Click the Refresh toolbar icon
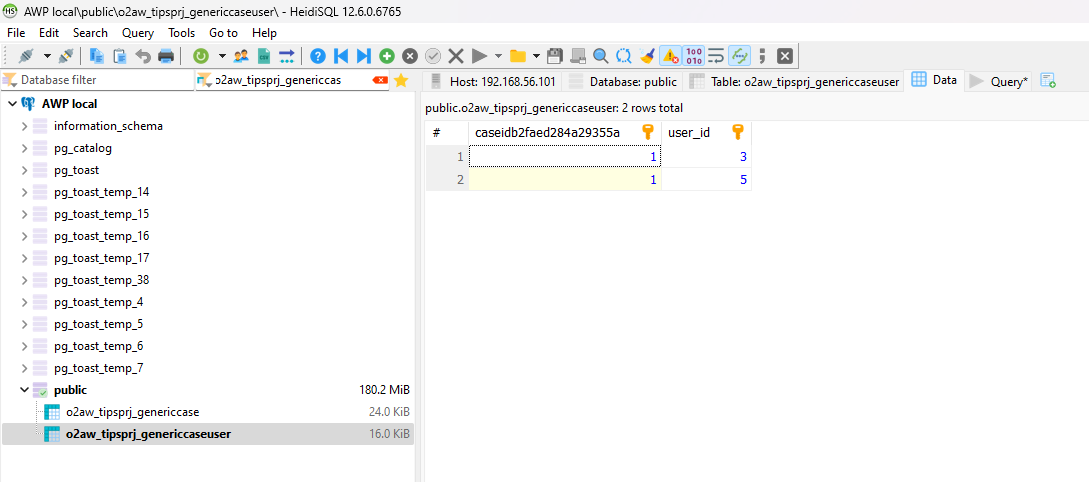This screenshot has width=1089, height=482. 201,56
